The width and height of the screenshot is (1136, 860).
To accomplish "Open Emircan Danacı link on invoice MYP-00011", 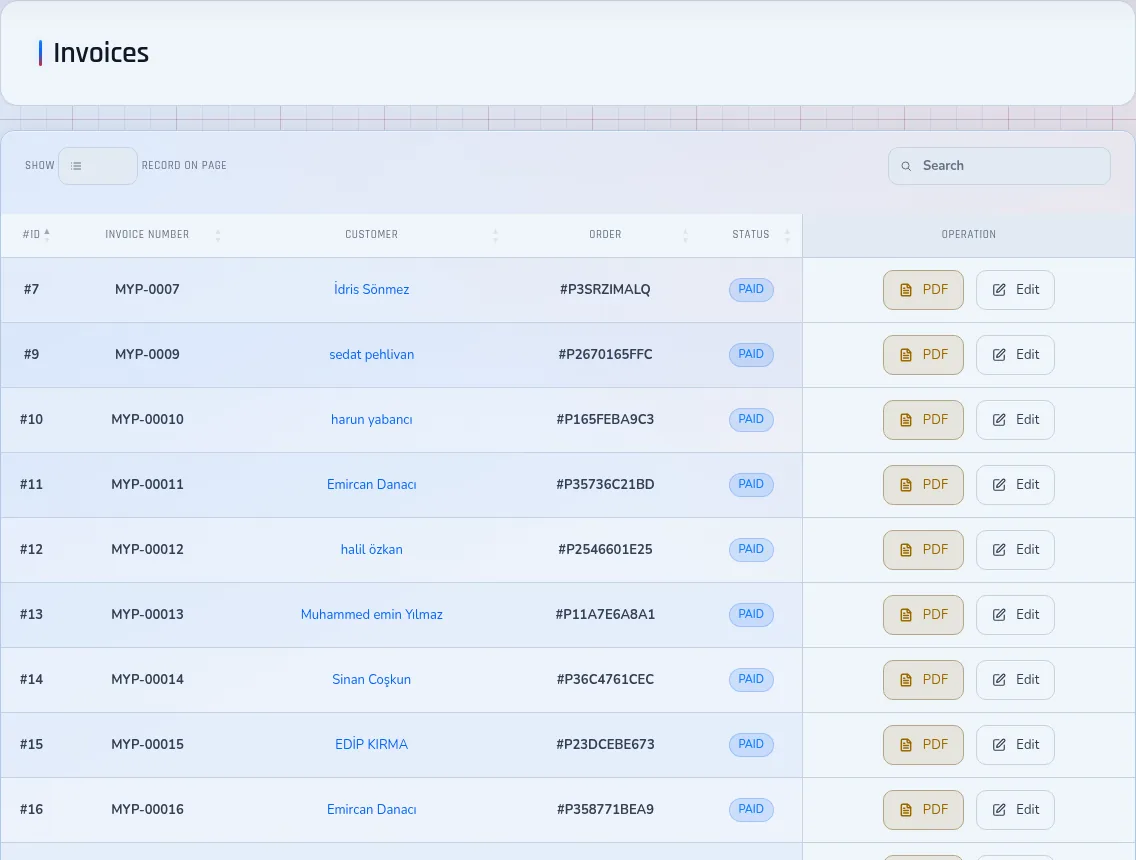I will (x=372, y=484).
